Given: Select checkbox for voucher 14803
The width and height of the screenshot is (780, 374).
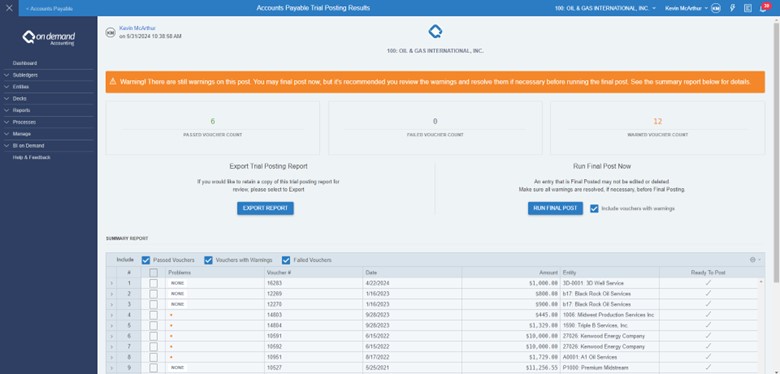Looking at the screenshot, I should pos(153,315).
